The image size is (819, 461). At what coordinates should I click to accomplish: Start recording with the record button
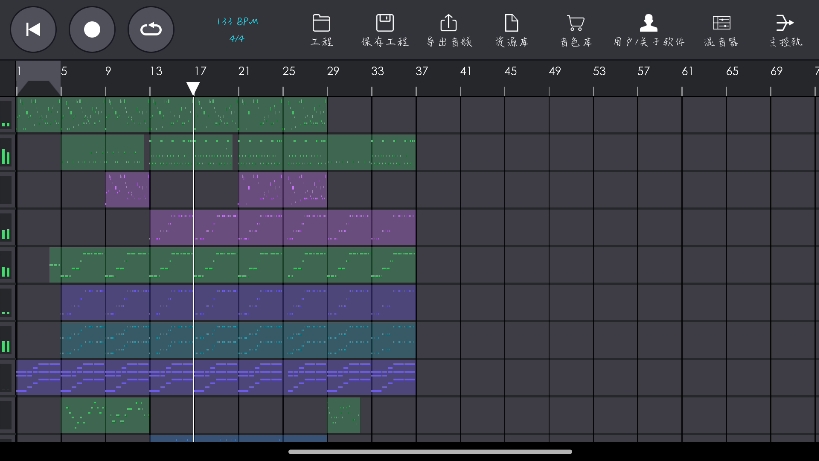coord(92,29)
